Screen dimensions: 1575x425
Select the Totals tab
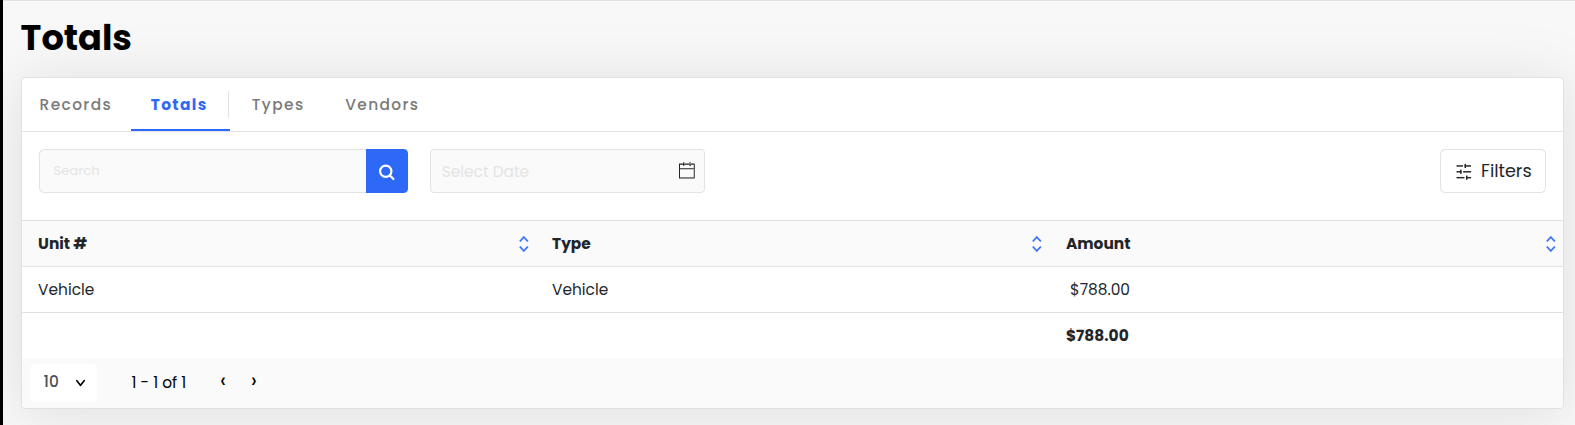pos(179,104)
